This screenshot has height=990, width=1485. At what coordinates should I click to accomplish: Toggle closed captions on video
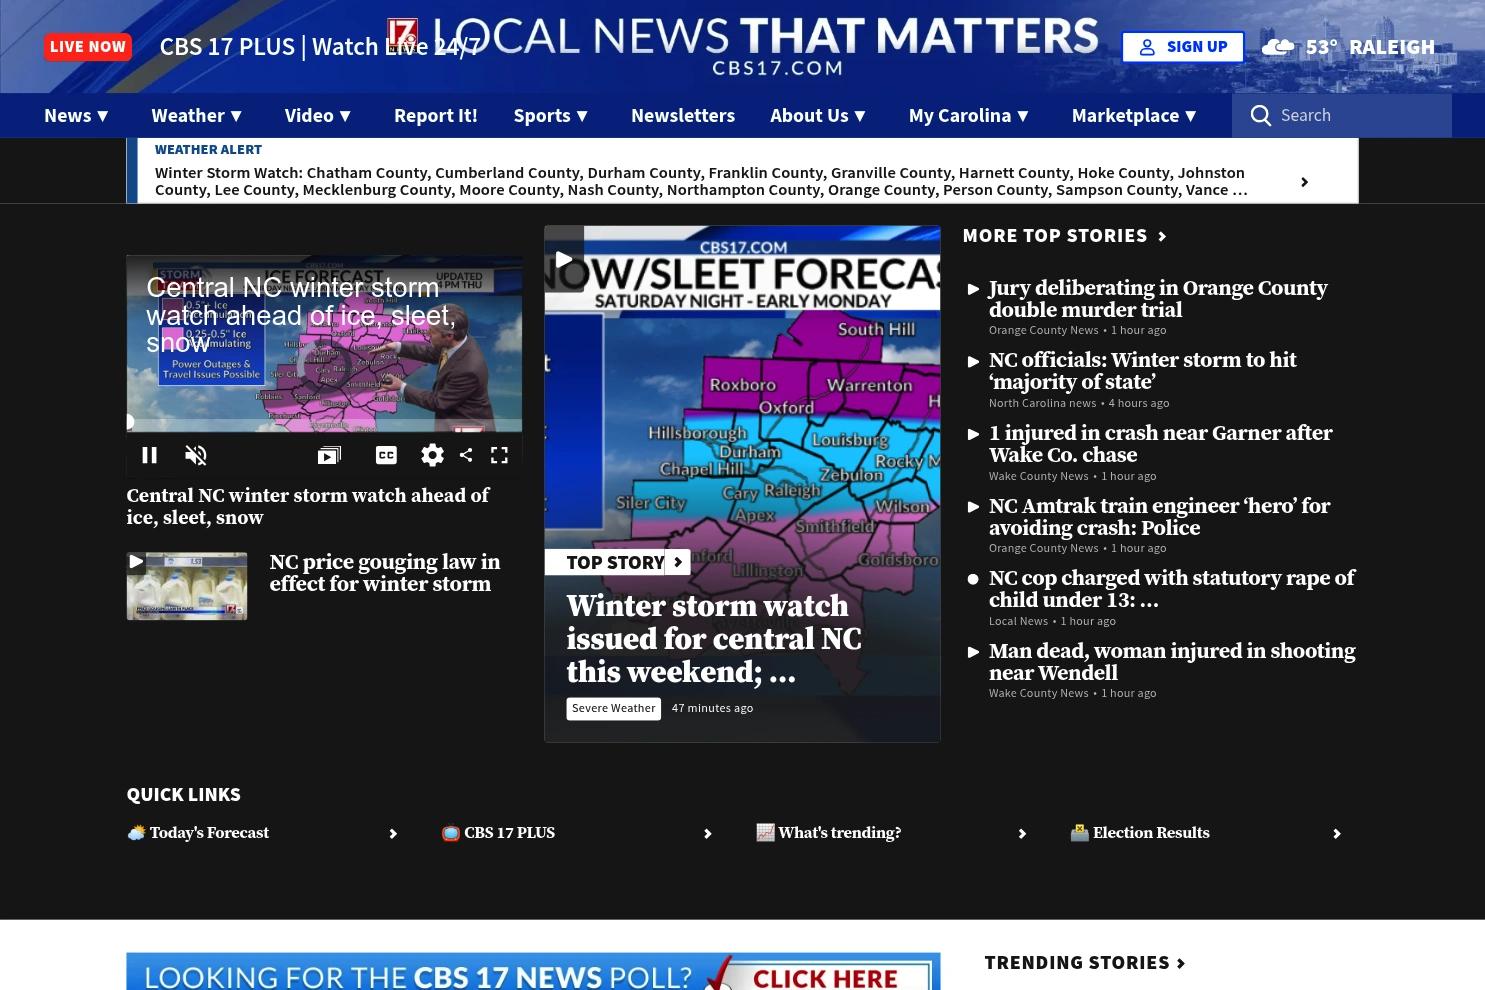point(386,455)
